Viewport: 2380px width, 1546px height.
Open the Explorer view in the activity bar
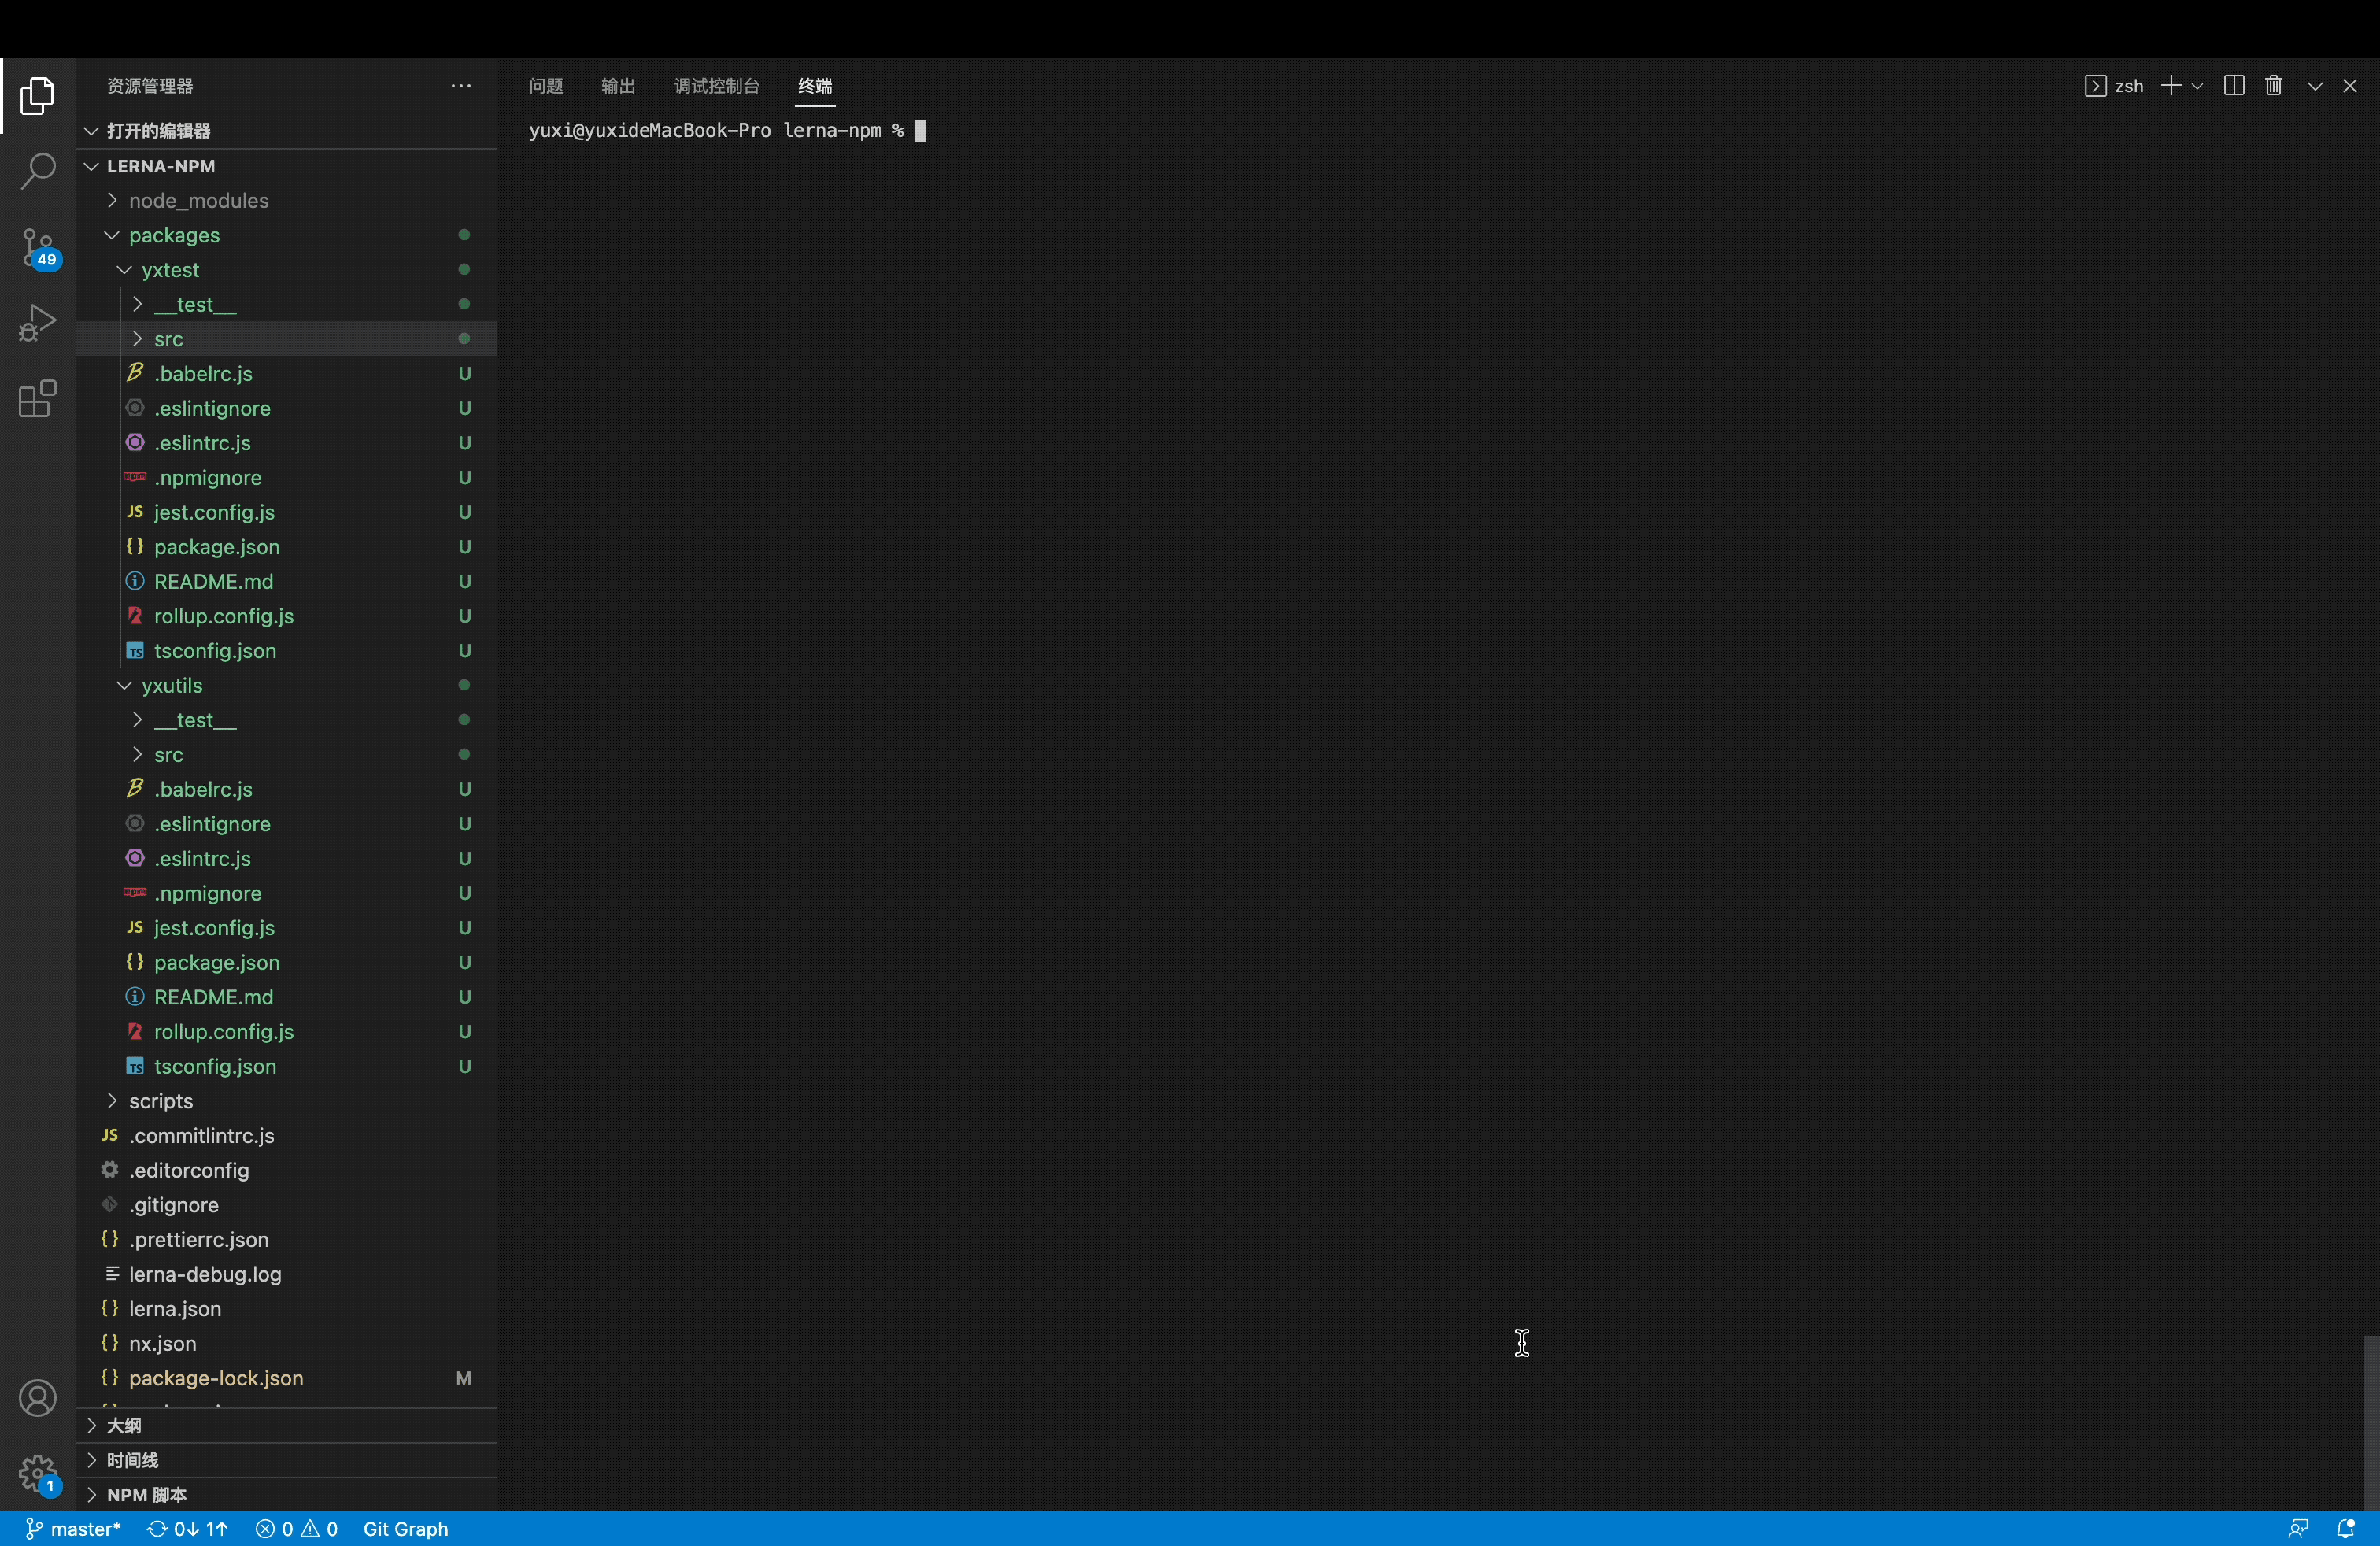(x=37, y=96)
